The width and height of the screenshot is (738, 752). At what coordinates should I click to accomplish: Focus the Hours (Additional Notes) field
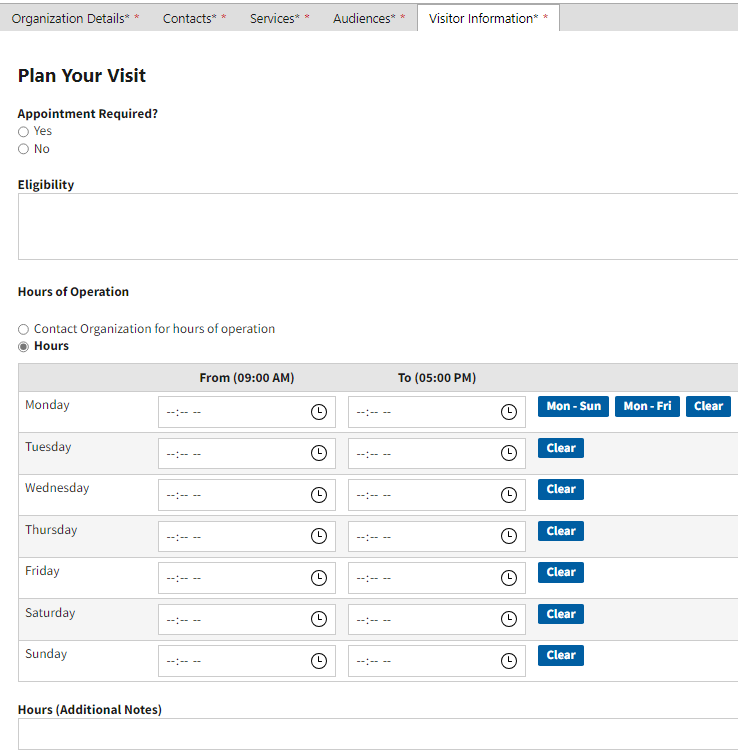[378, 734]
